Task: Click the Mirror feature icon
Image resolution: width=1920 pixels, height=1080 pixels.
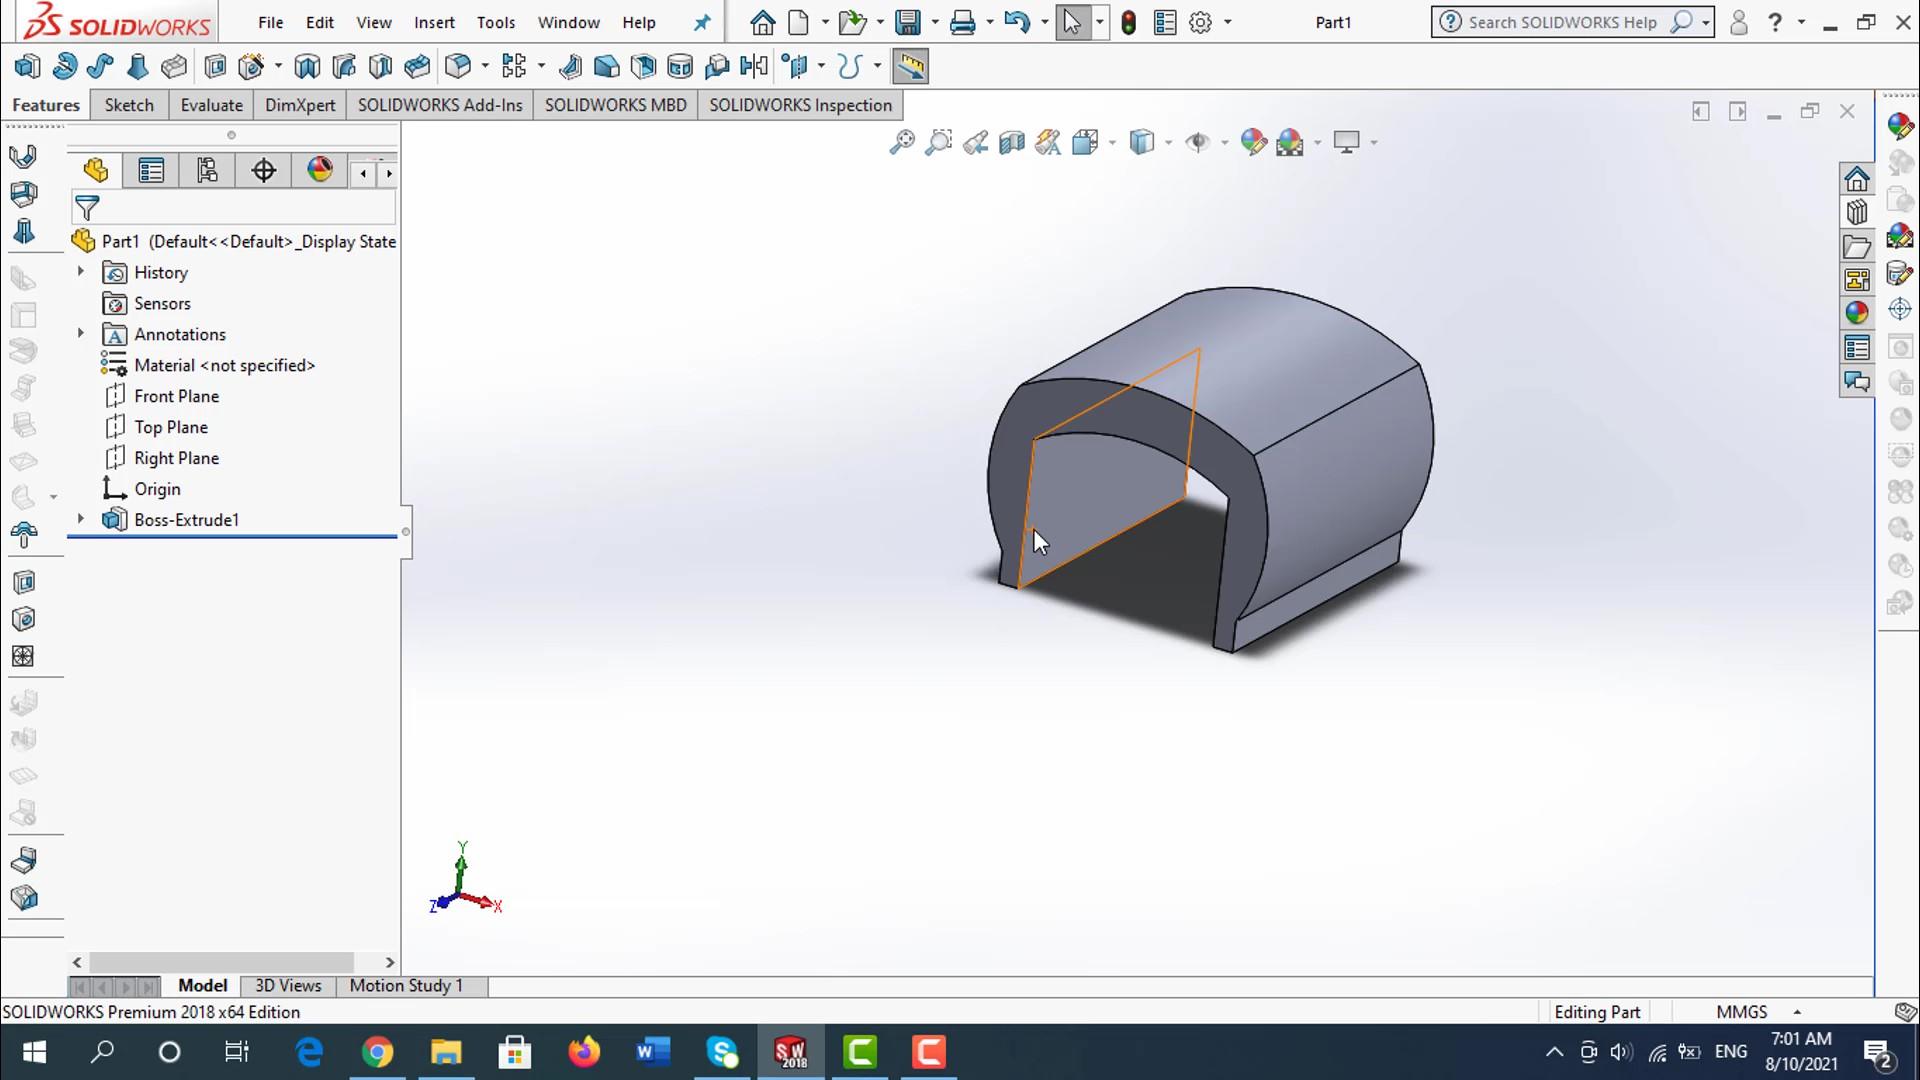Action: pos(754,67)
